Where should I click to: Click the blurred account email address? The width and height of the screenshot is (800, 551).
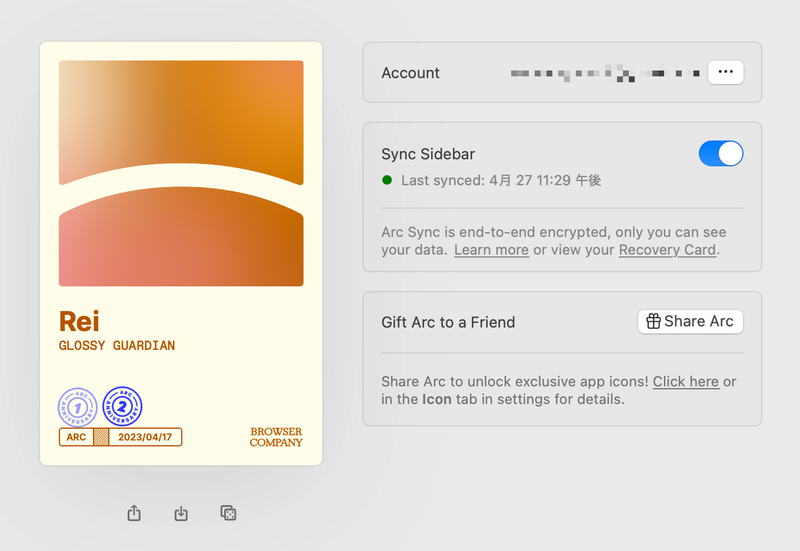(604, 73)
